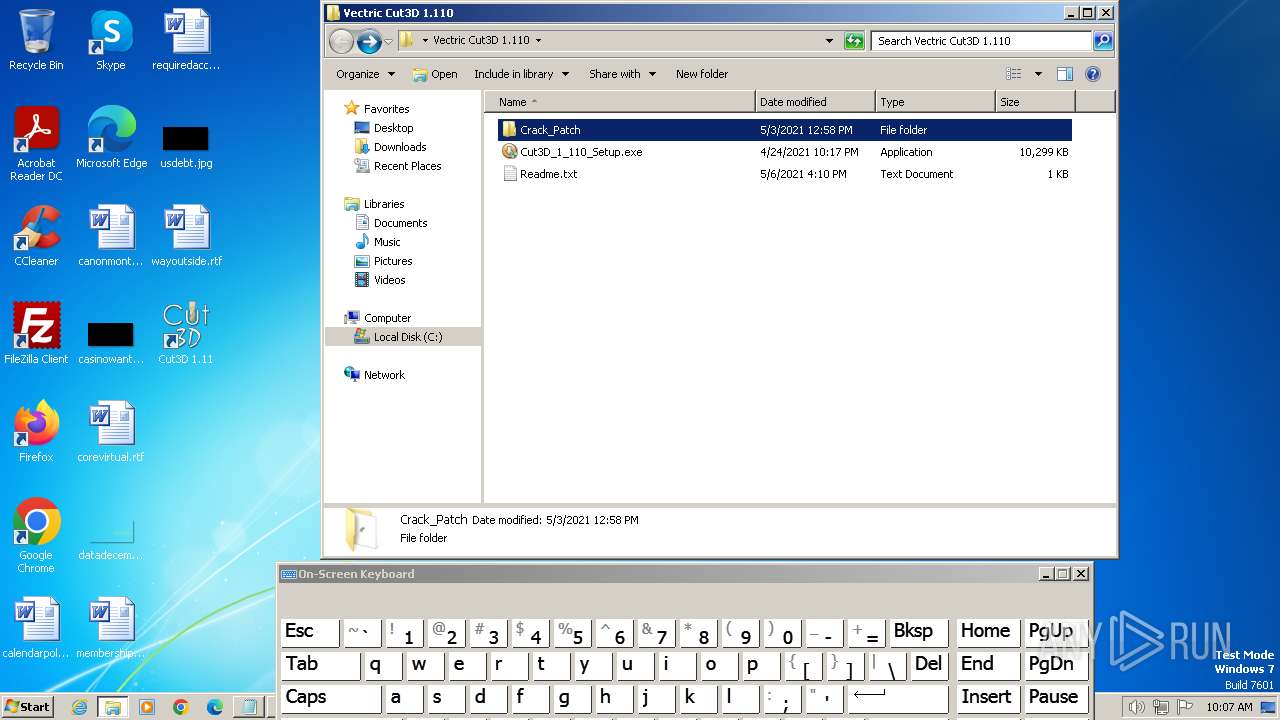Click the Del key on On-Screen Keyboard
1280x720 pixels.
click(929, 664)
